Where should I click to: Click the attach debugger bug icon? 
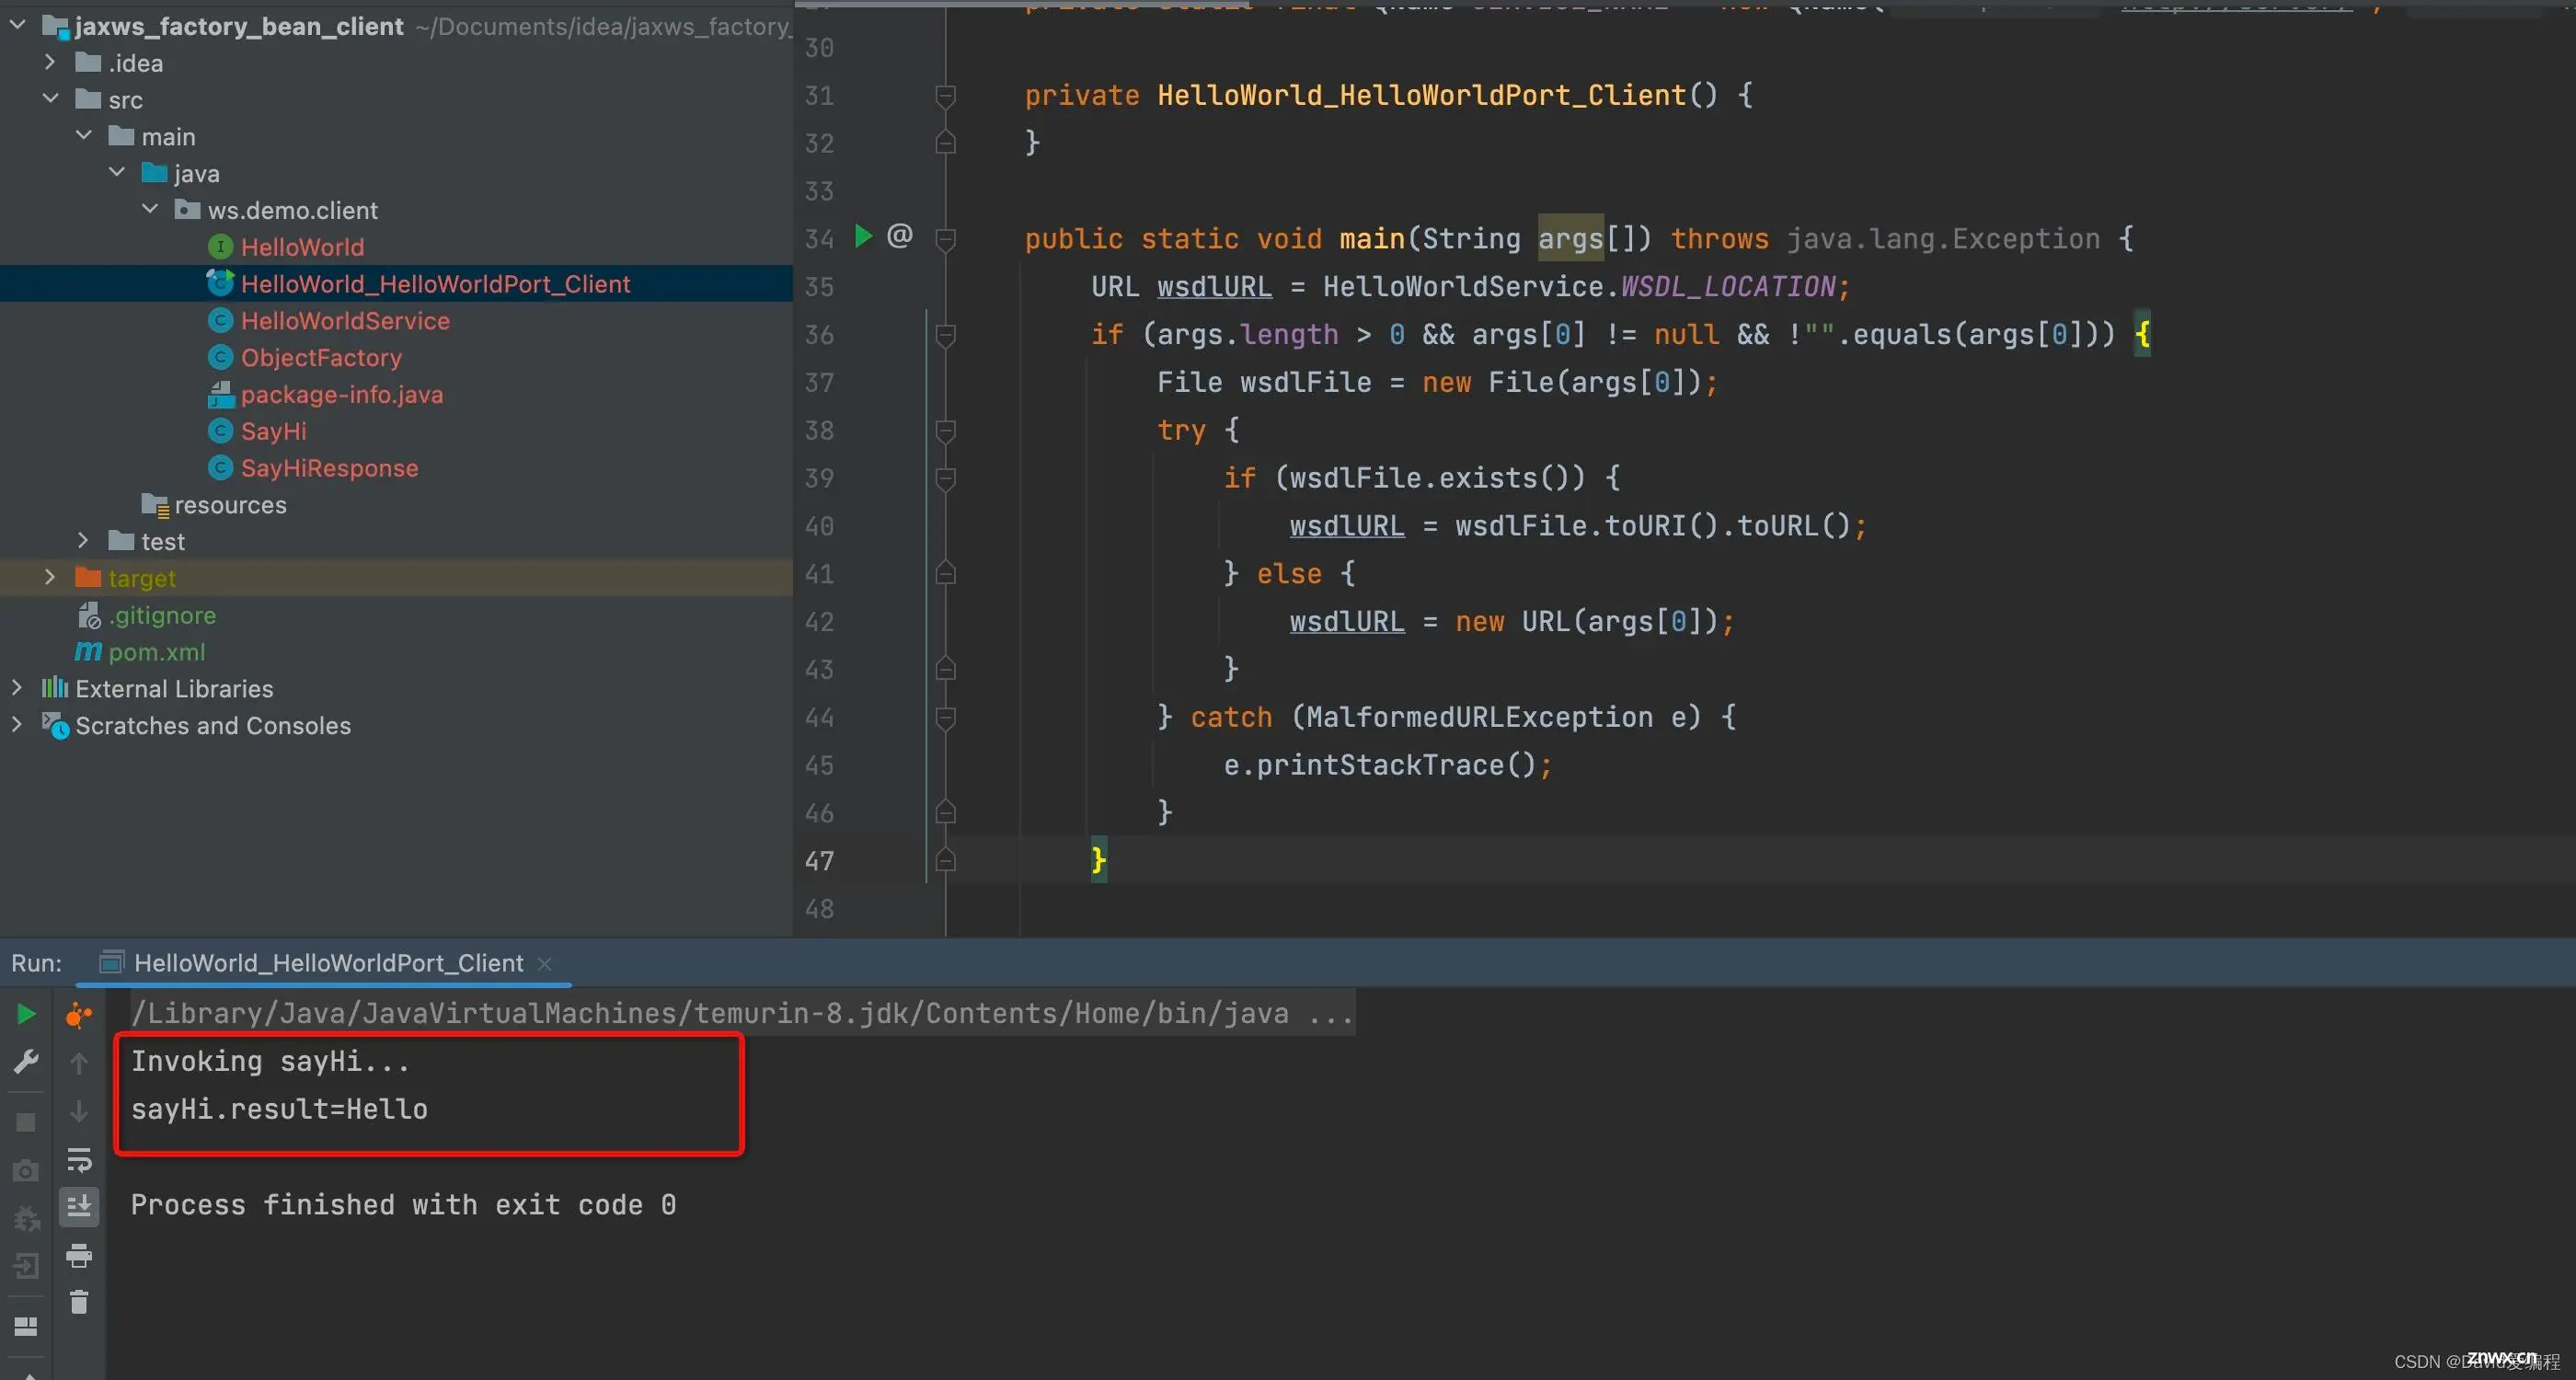pos(26,1218)
